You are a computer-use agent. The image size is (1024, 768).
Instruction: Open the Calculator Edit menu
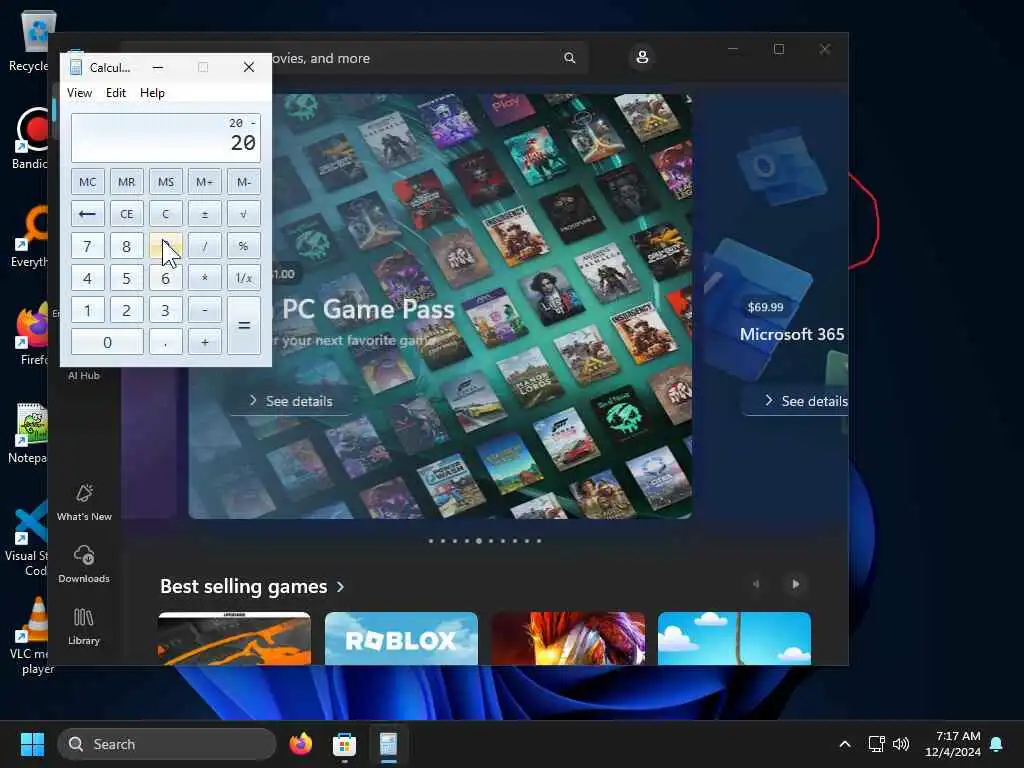116,93
